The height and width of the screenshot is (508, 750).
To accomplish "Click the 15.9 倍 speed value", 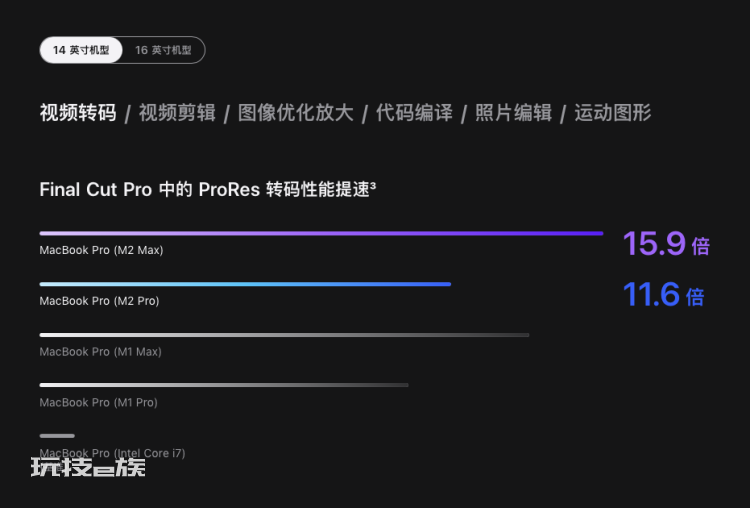I will tap(667, 244).
